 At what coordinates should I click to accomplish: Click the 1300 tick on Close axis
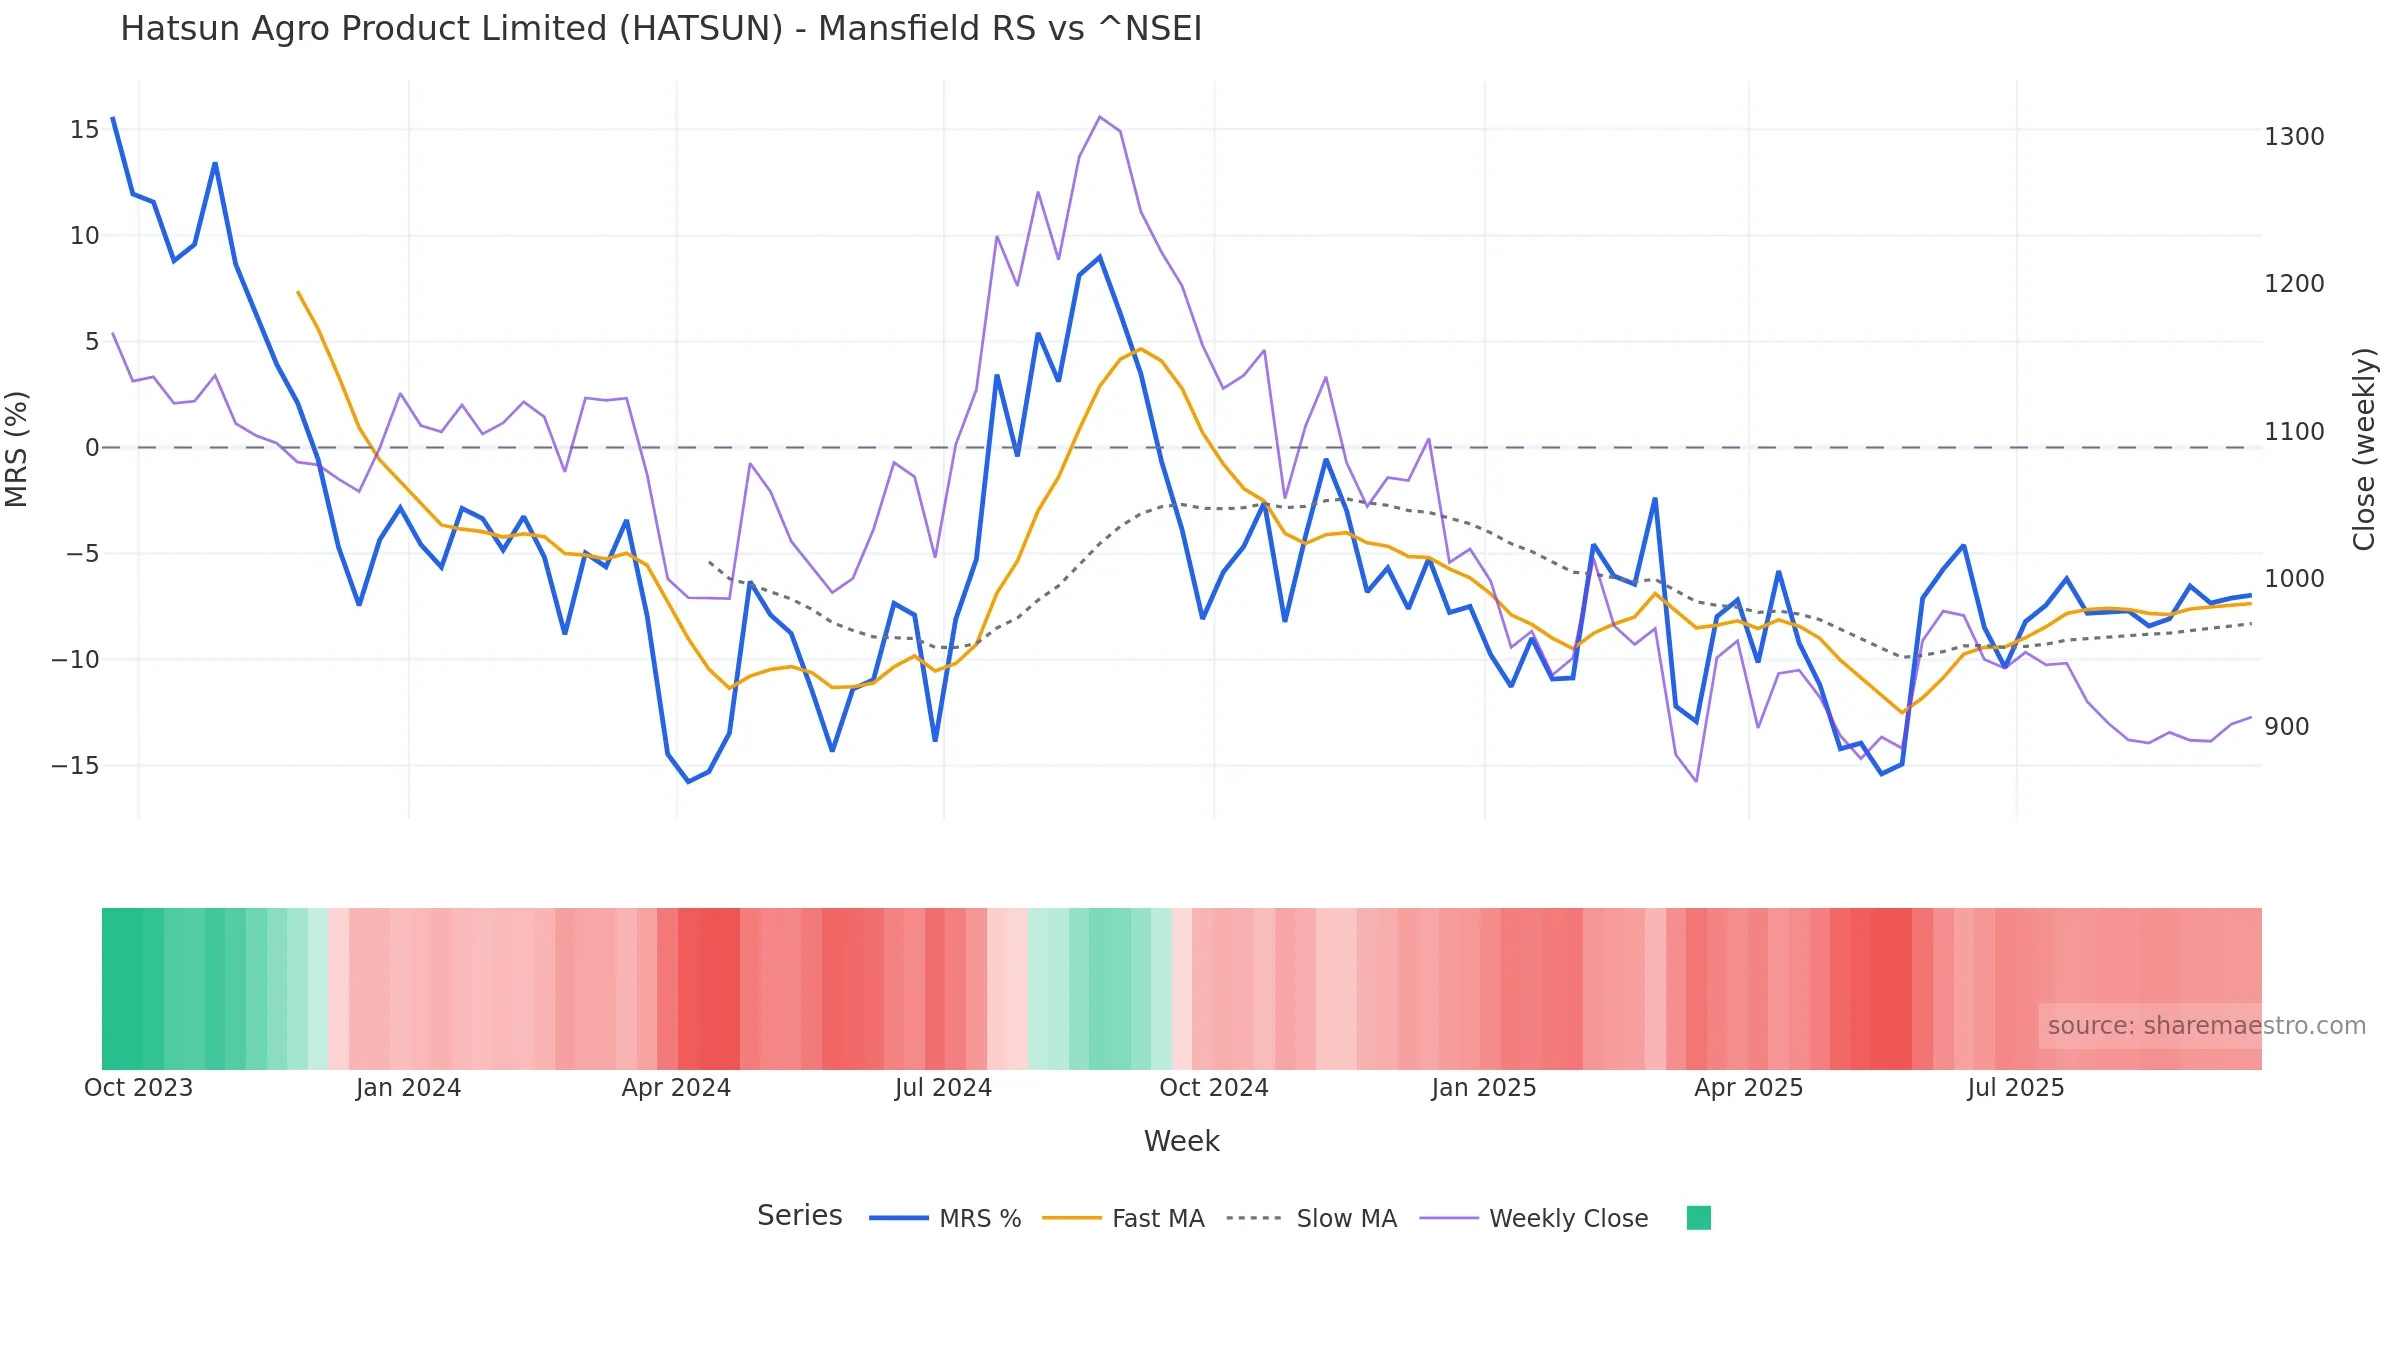[x=2294, y=137]
